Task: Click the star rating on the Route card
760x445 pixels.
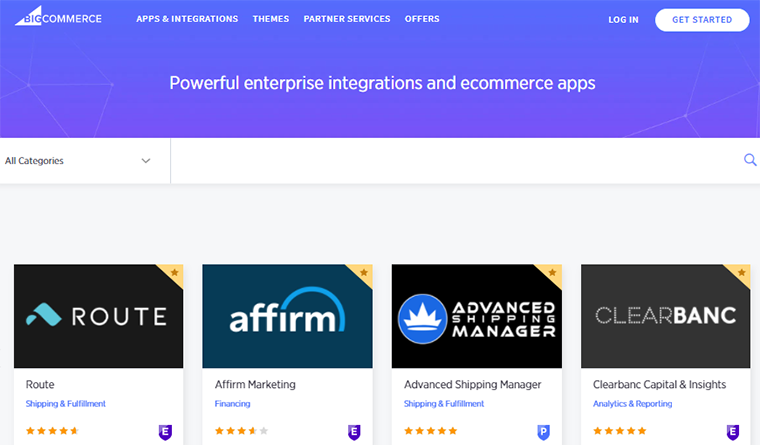Action: point(52,430)
